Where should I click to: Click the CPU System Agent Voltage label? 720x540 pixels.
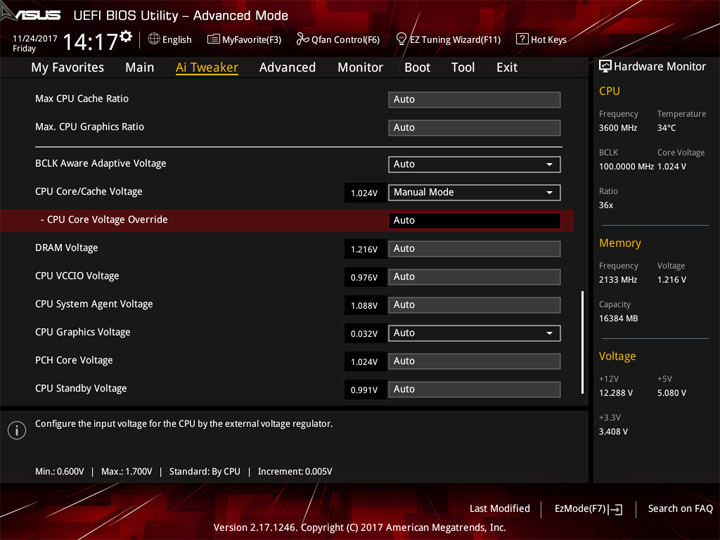point(94,304)
